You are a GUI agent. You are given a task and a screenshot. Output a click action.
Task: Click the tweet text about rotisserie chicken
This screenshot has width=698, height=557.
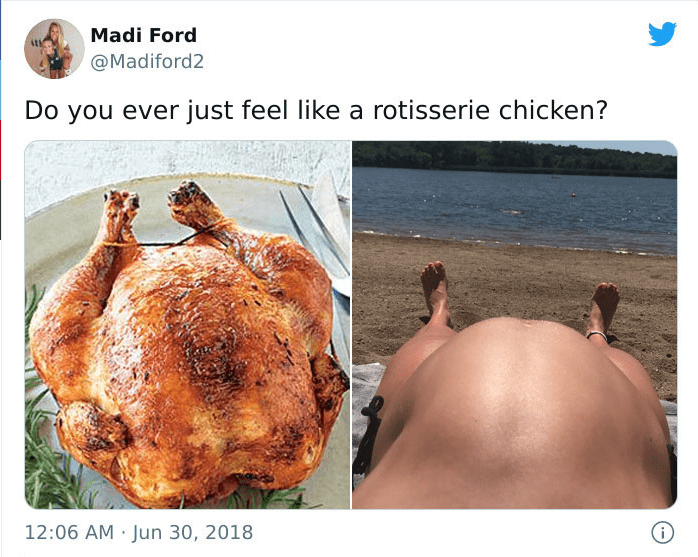(x=316, y=110)
